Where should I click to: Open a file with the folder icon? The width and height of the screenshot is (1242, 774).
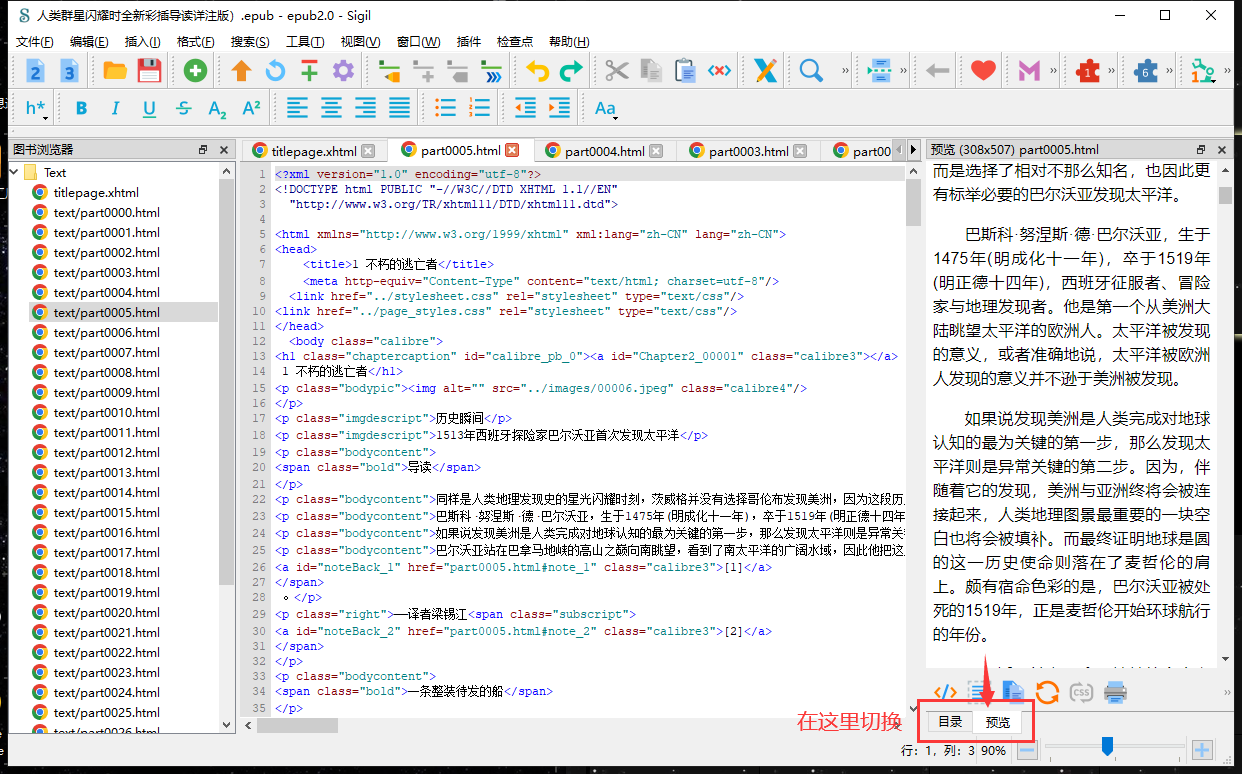click(x=115, y=71)
